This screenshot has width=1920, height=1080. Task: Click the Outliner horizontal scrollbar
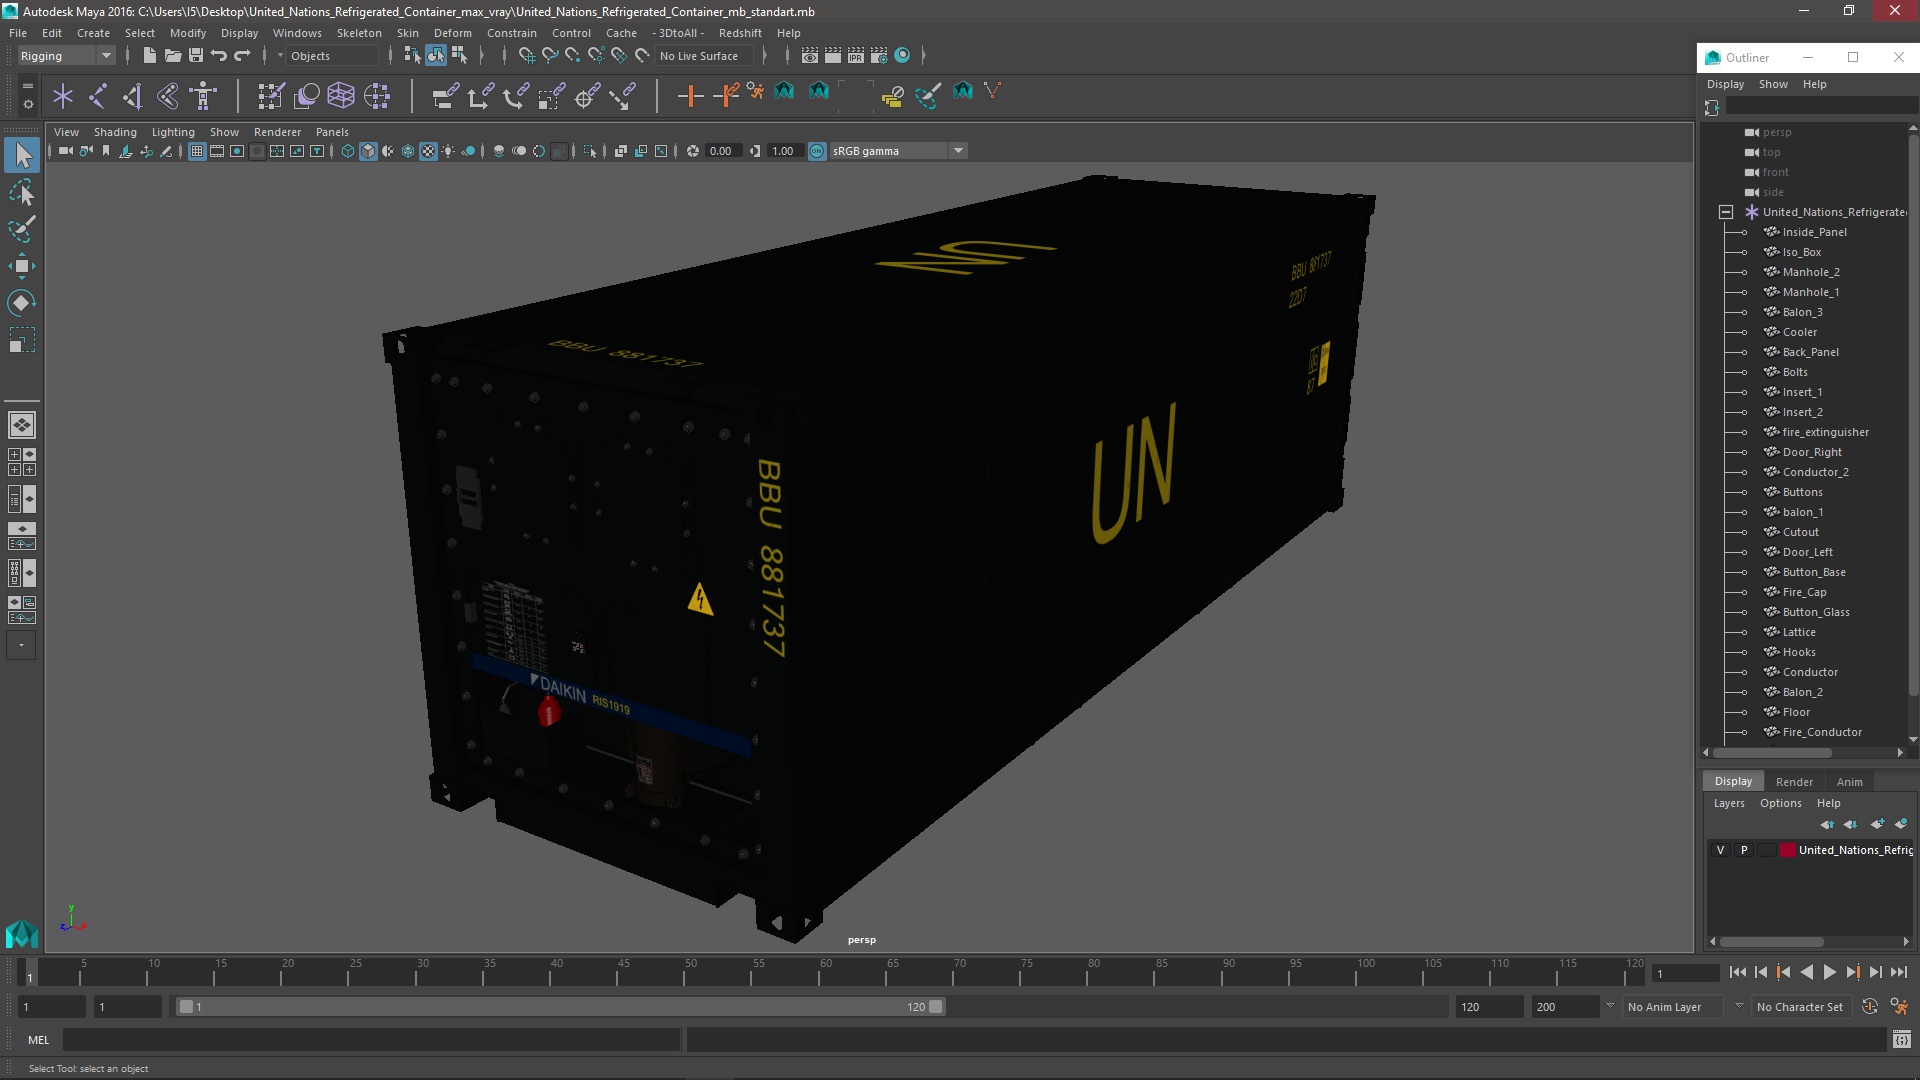click(x=1771, y=752)
